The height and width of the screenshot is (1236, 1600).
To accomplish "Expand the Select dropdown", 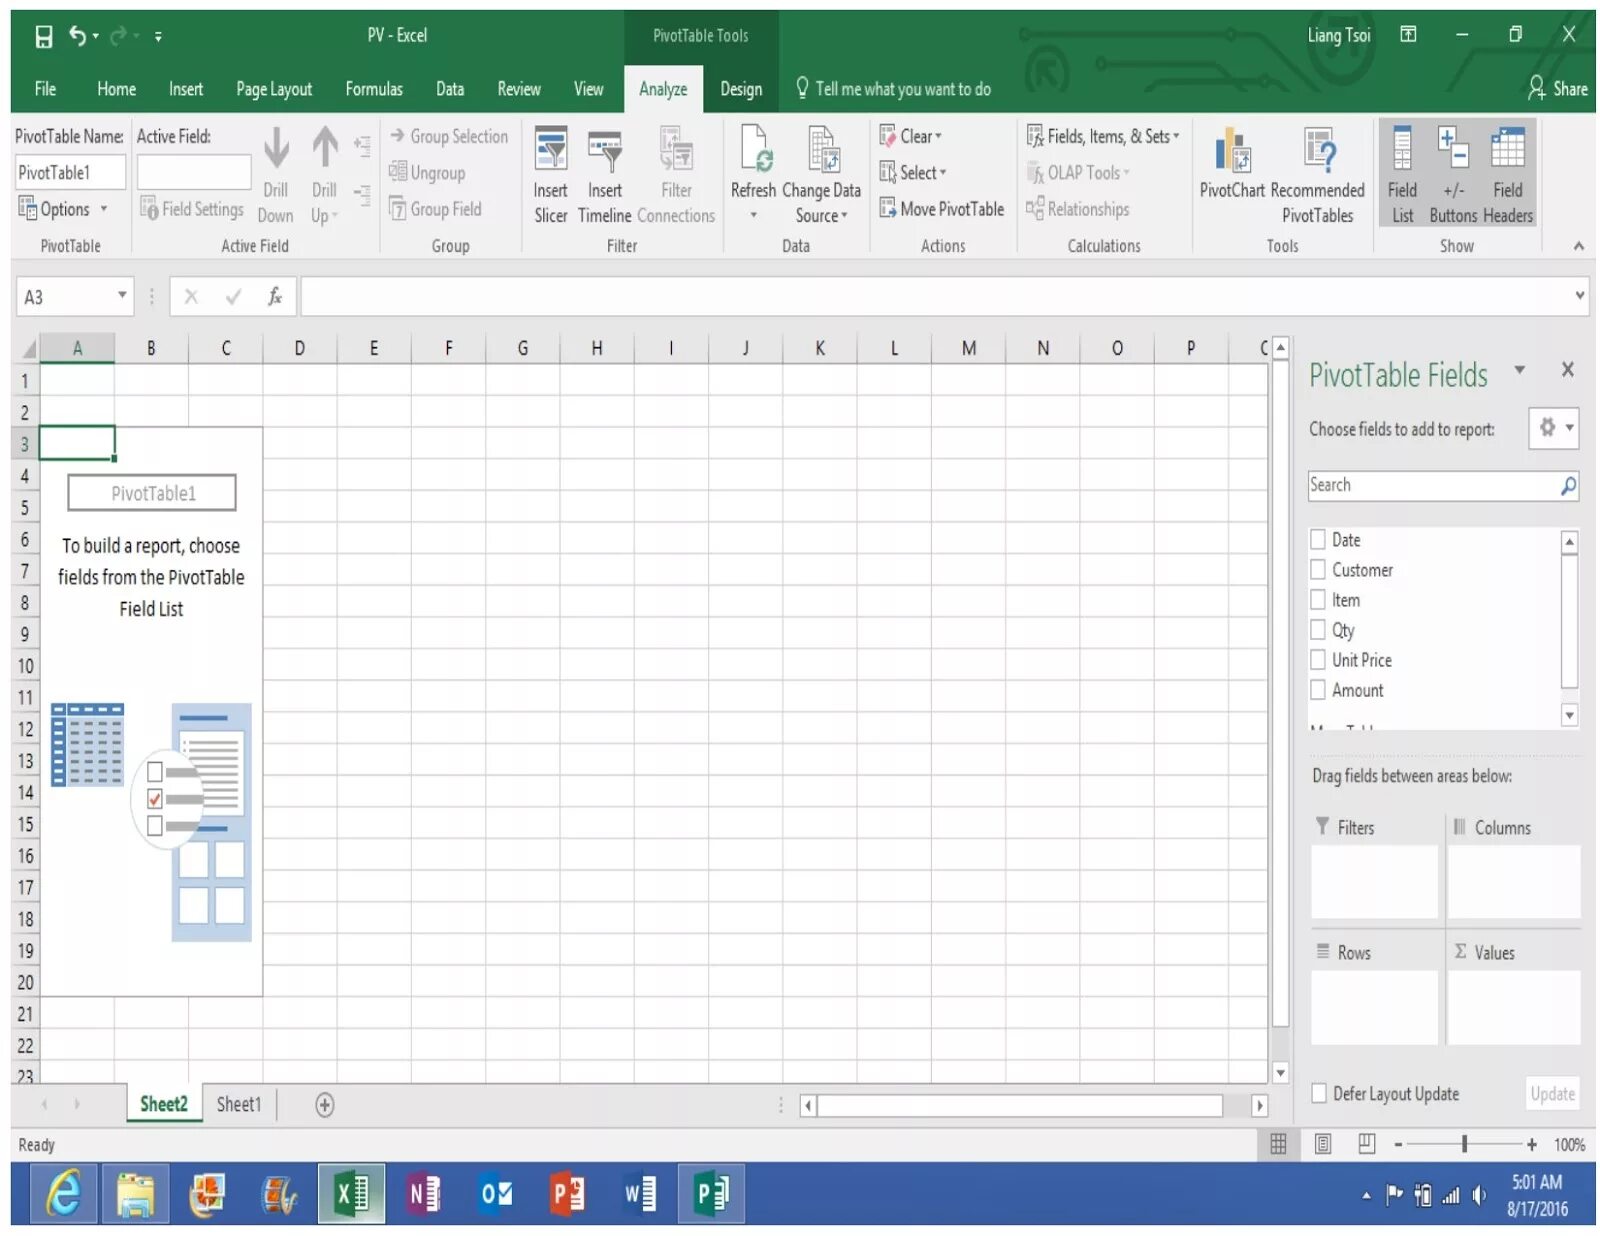I will pos(913,172).
